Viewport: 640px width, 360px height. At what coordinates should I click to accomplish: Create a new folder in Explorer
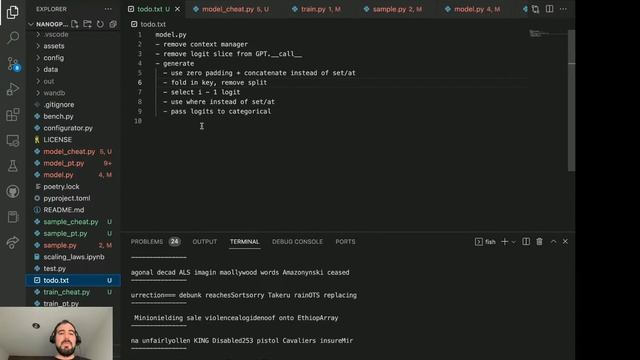pos(87,24)
